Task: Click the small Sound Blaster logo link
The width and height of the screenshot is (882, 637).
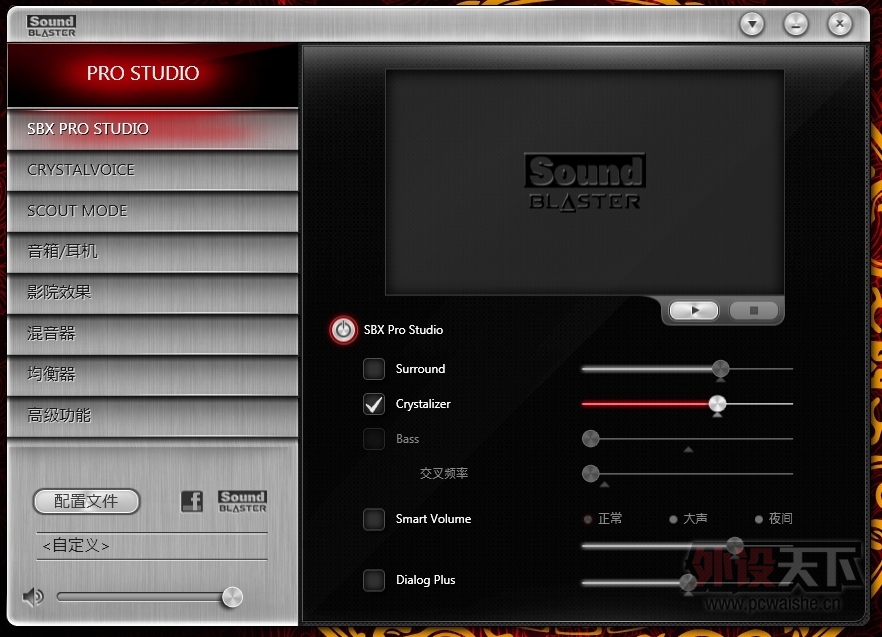Action: [x=242, y=502]
